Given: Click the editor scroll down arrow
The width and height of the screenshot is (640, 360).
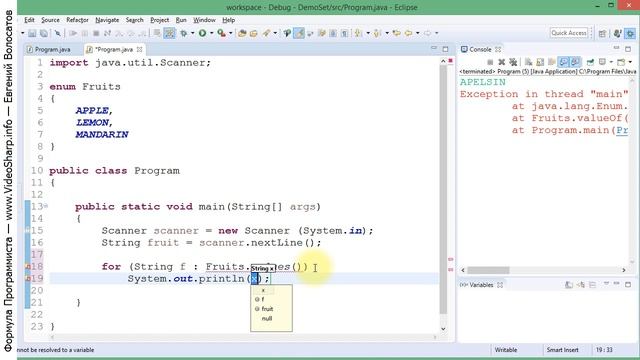Looking at the screenshot, I should click(x=444, y=329).
